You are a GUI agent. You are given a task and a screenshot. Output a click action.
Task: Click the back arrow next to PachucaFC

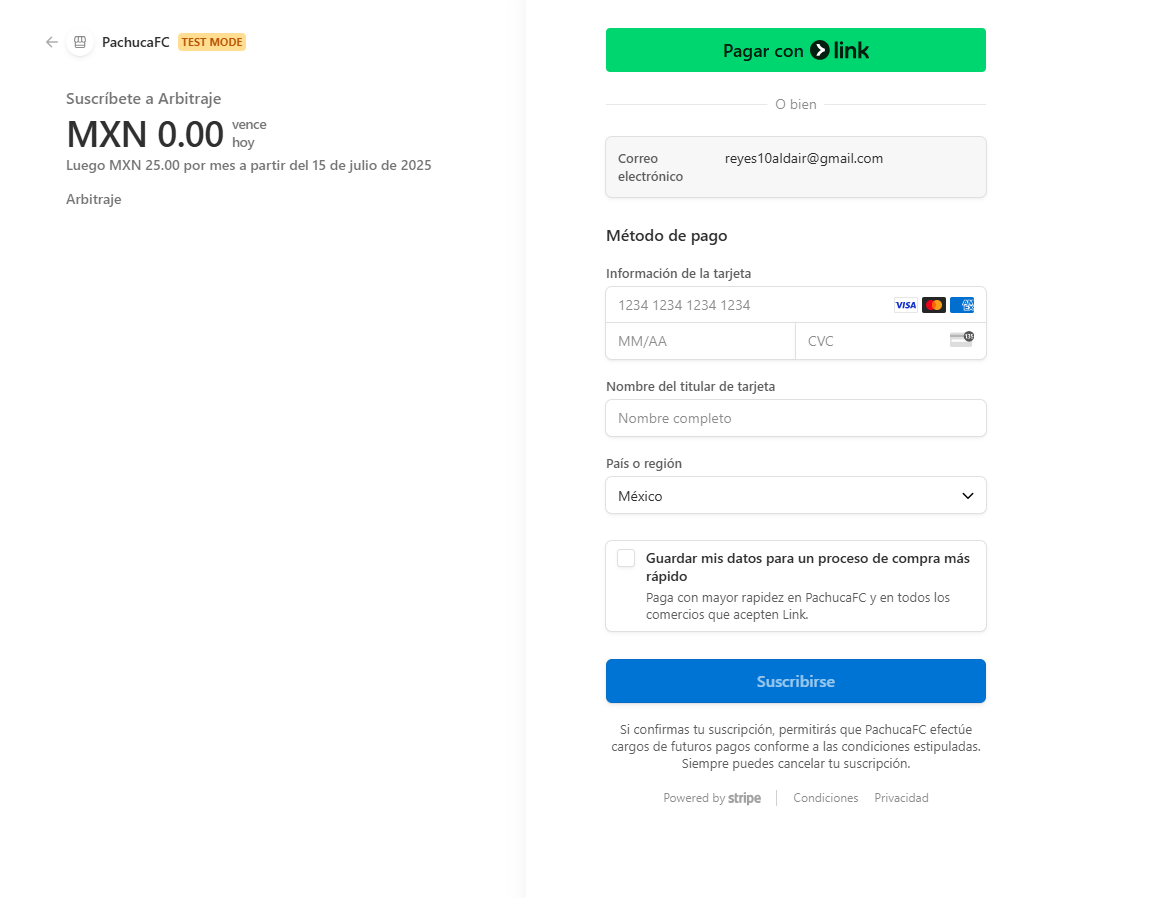52,42
